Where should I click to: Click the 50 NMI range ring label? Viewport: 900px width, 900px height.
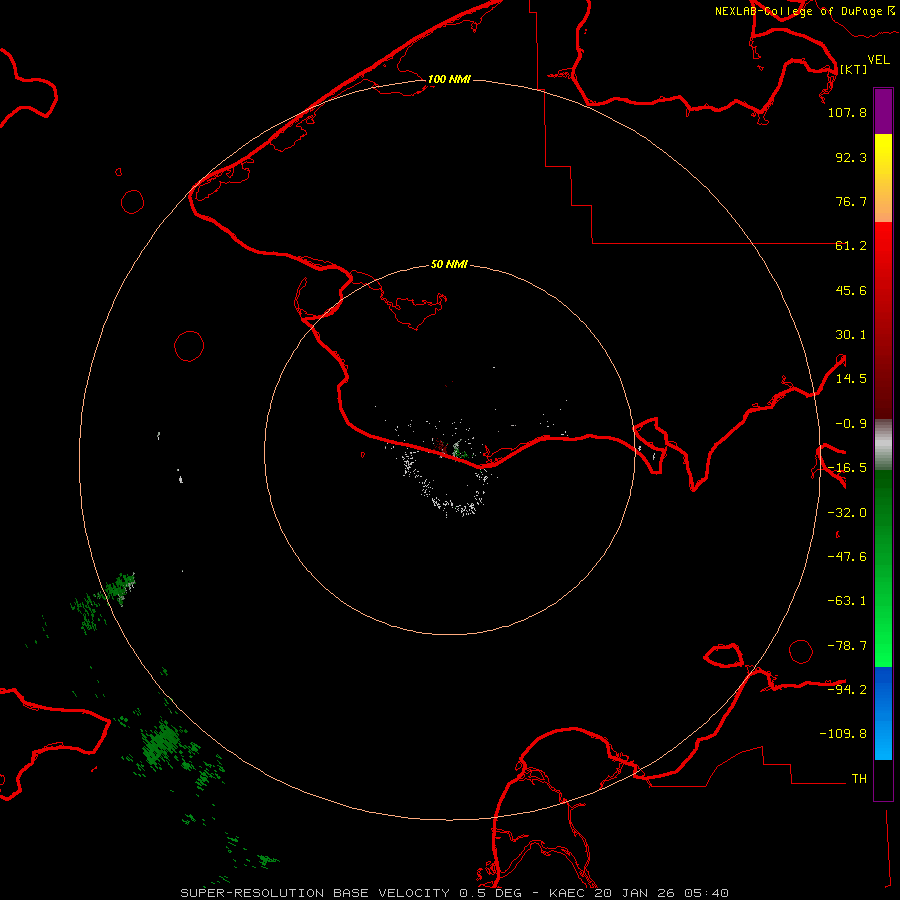pyautogui.click(x=449, y=265)
